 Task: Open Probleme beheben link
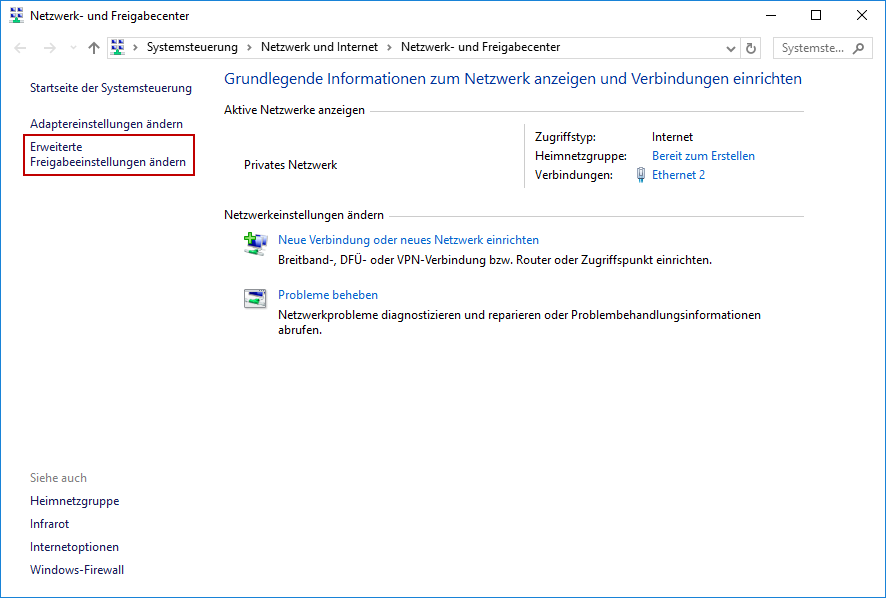(x=328, y=295)
